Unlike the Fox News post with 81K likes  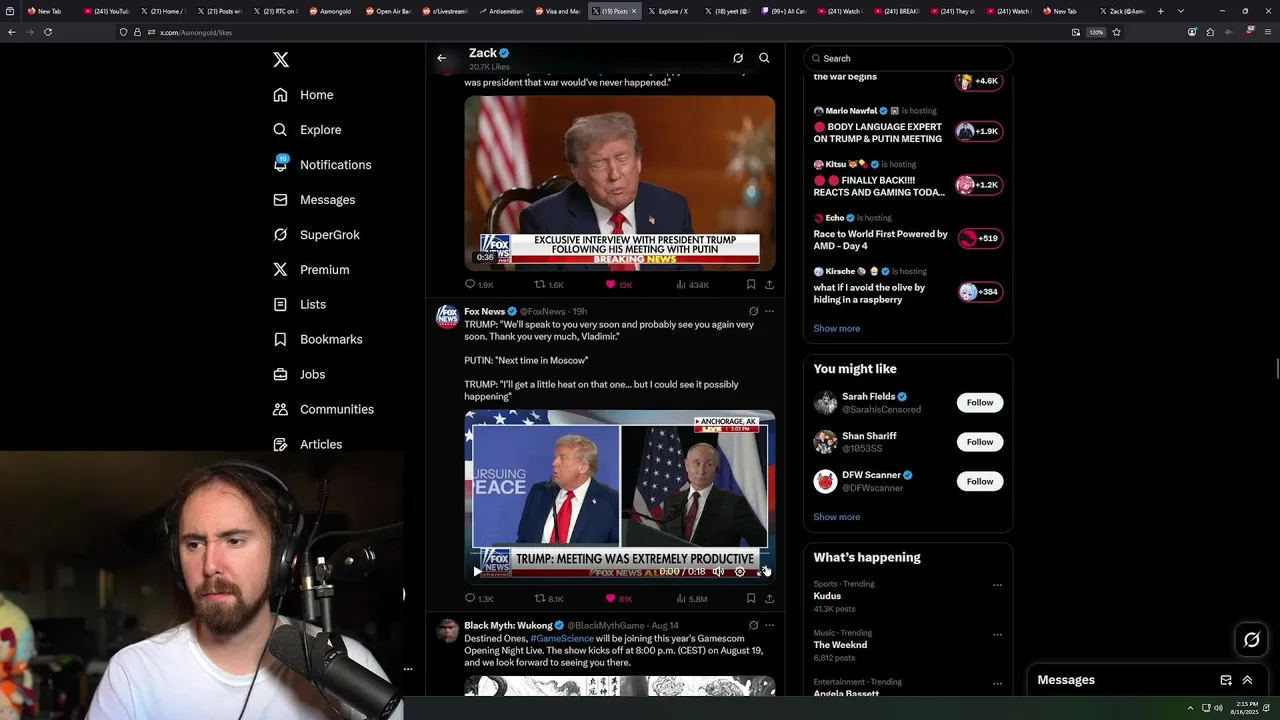pos(618,599)
